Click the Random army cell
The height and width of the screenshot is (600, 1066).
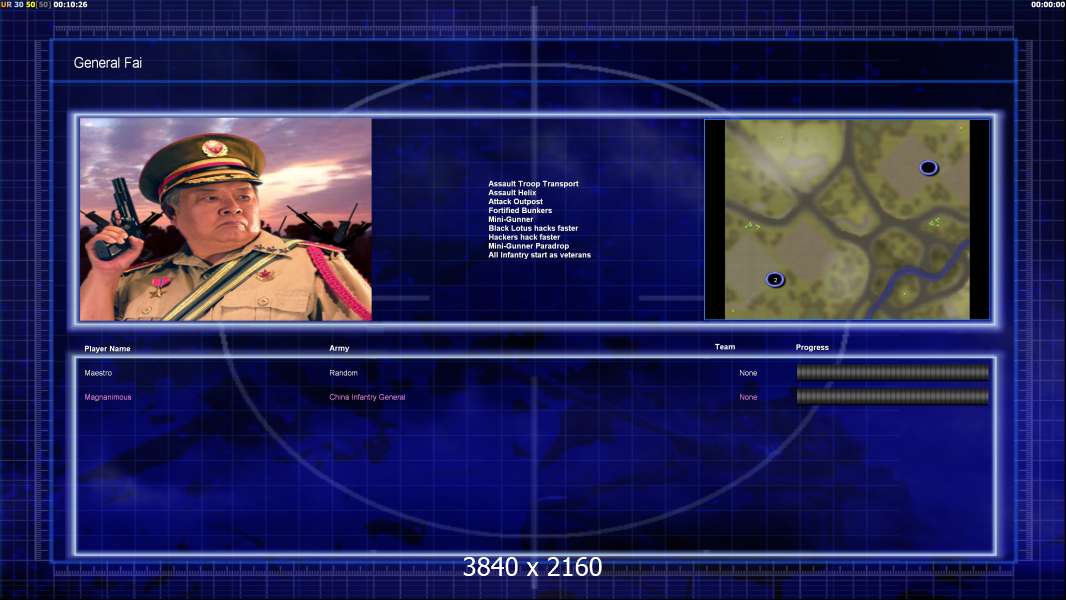[343, 373]
